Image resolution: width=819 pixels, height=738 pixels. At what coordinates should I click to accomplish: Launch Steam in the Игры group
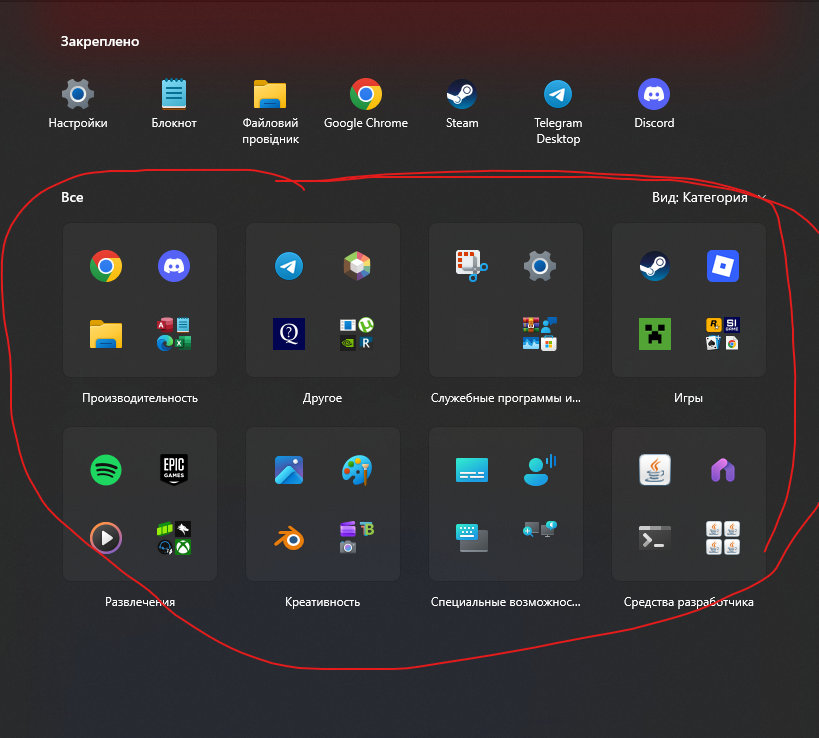pyautogui.click(x=654, y=266)
